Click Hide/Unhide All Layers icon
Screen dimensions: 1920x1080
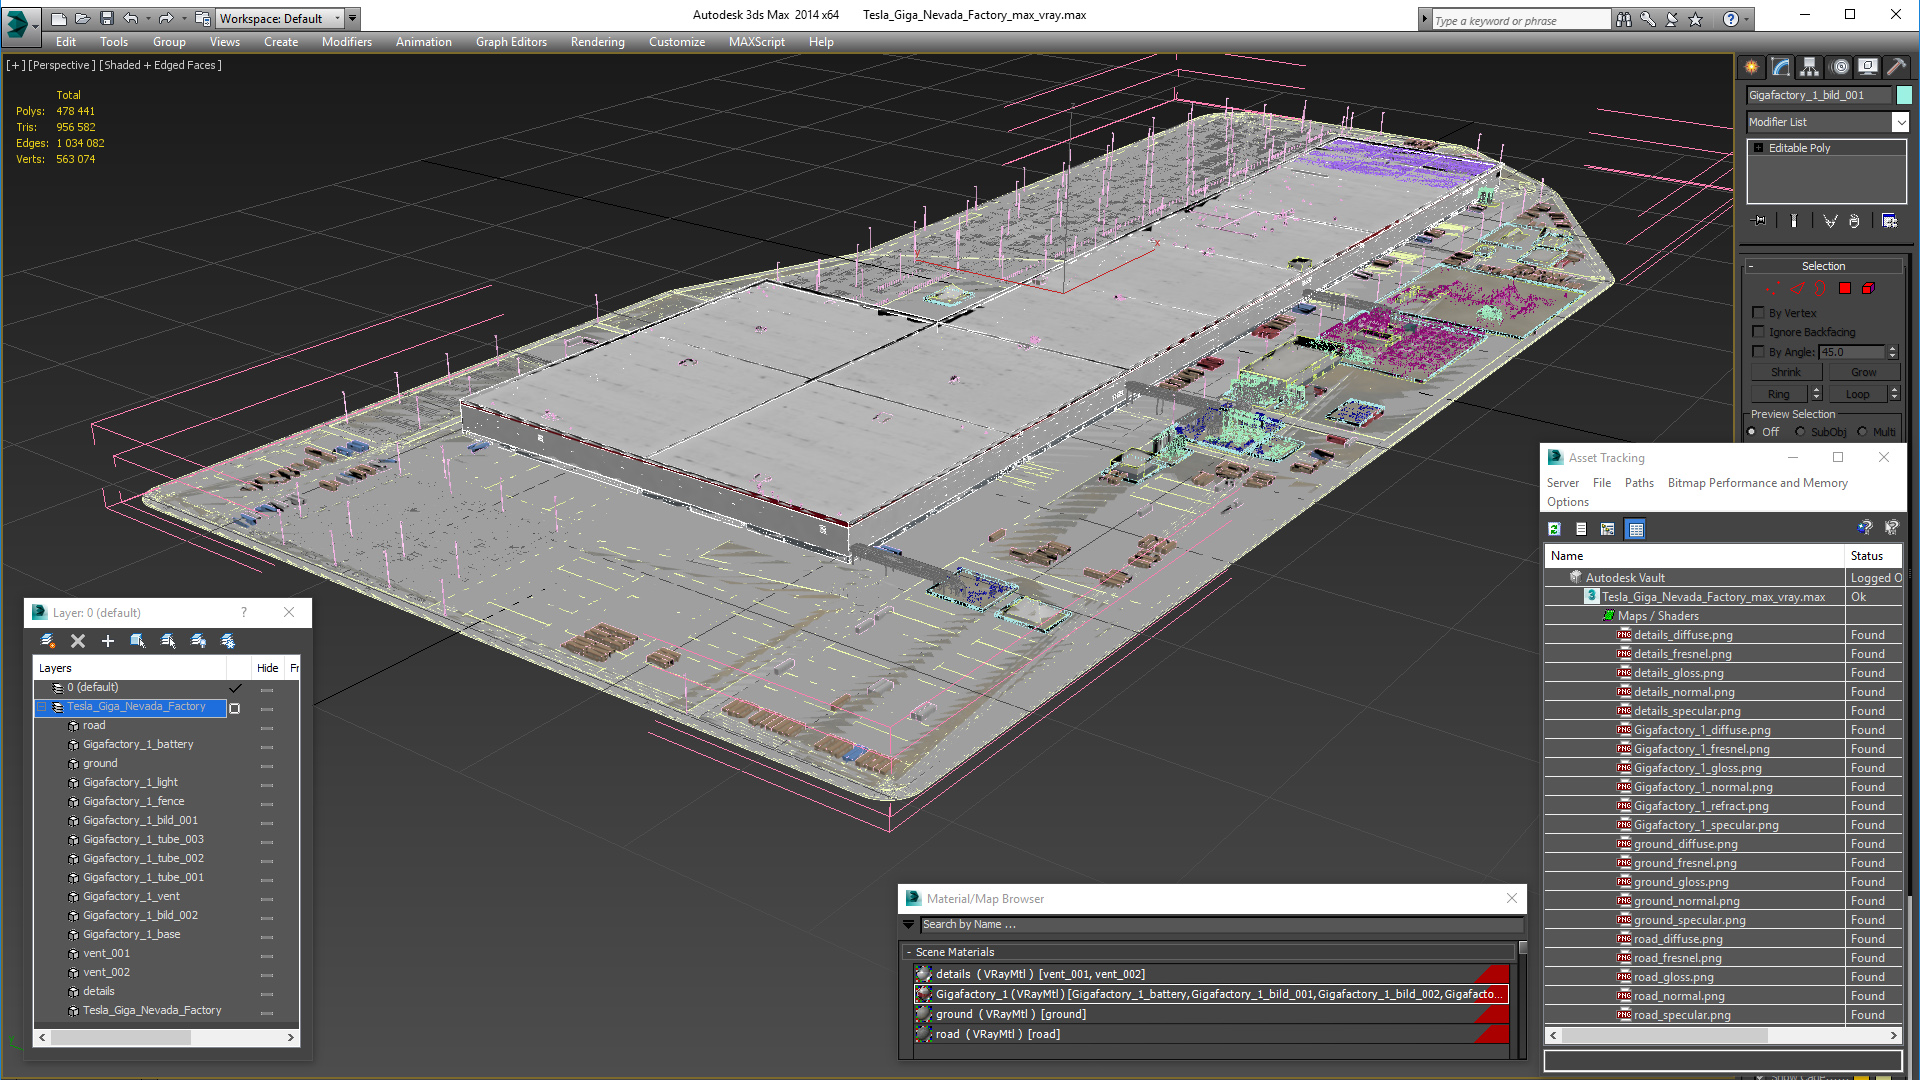coord(198,641)
